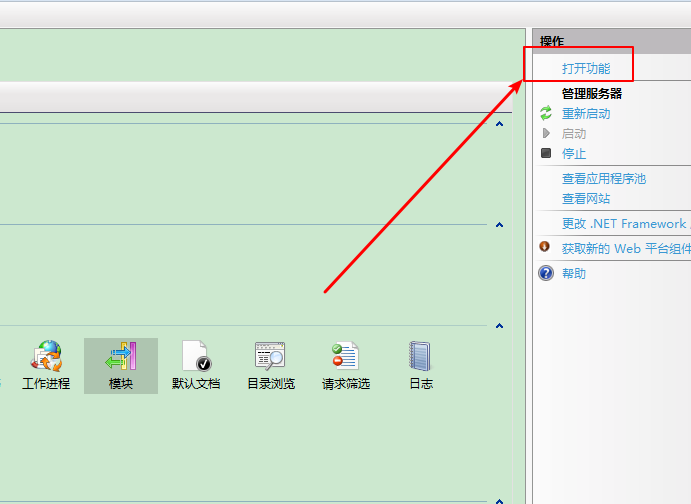Click the disabled 启动 link
This screenshot has height=504, width=691.
[574, 133]
